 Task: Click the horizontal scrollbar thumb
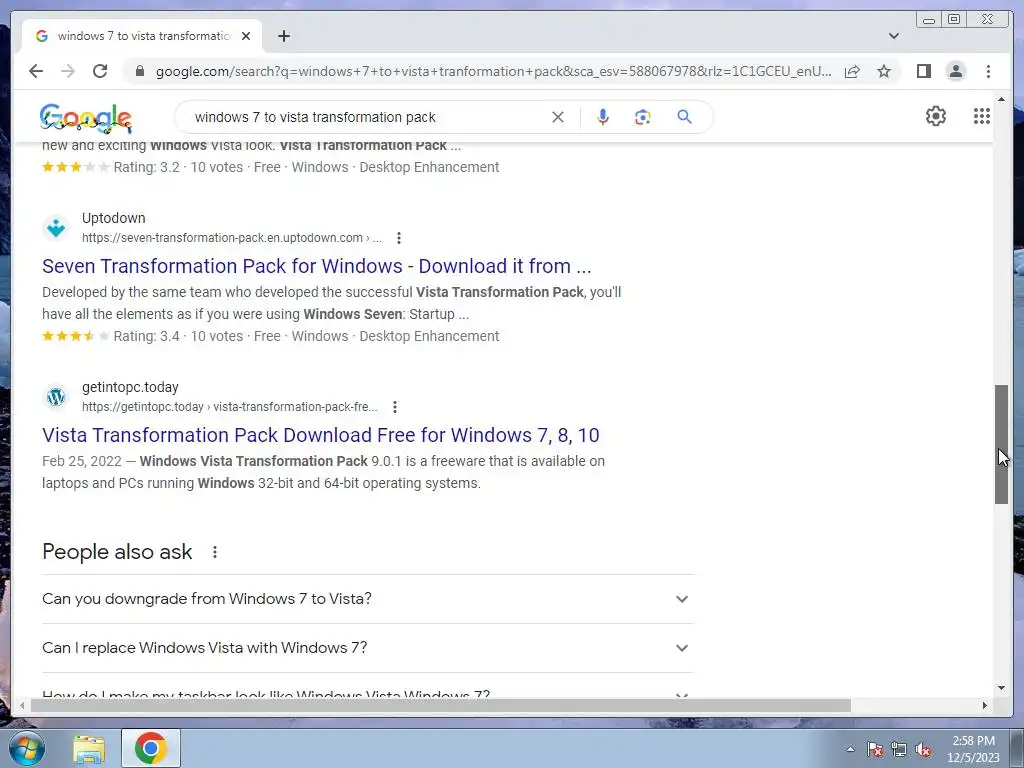tap(441, 705)
